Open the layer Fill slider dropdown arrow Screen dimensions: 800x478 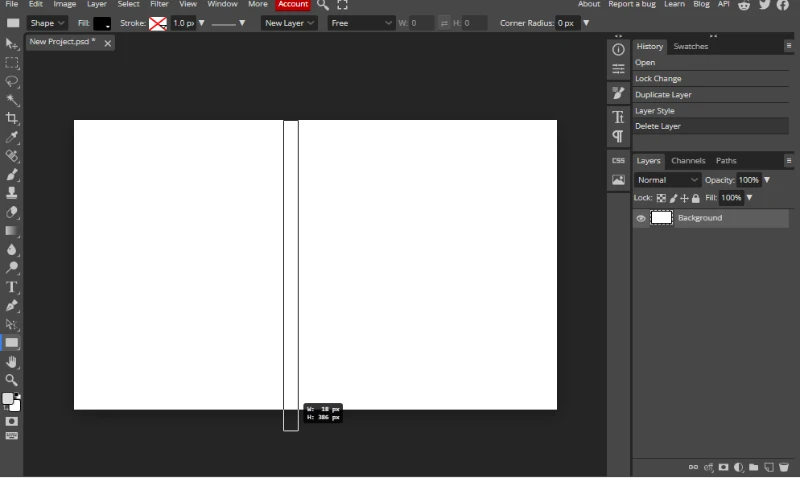click(x=749, y=198)
